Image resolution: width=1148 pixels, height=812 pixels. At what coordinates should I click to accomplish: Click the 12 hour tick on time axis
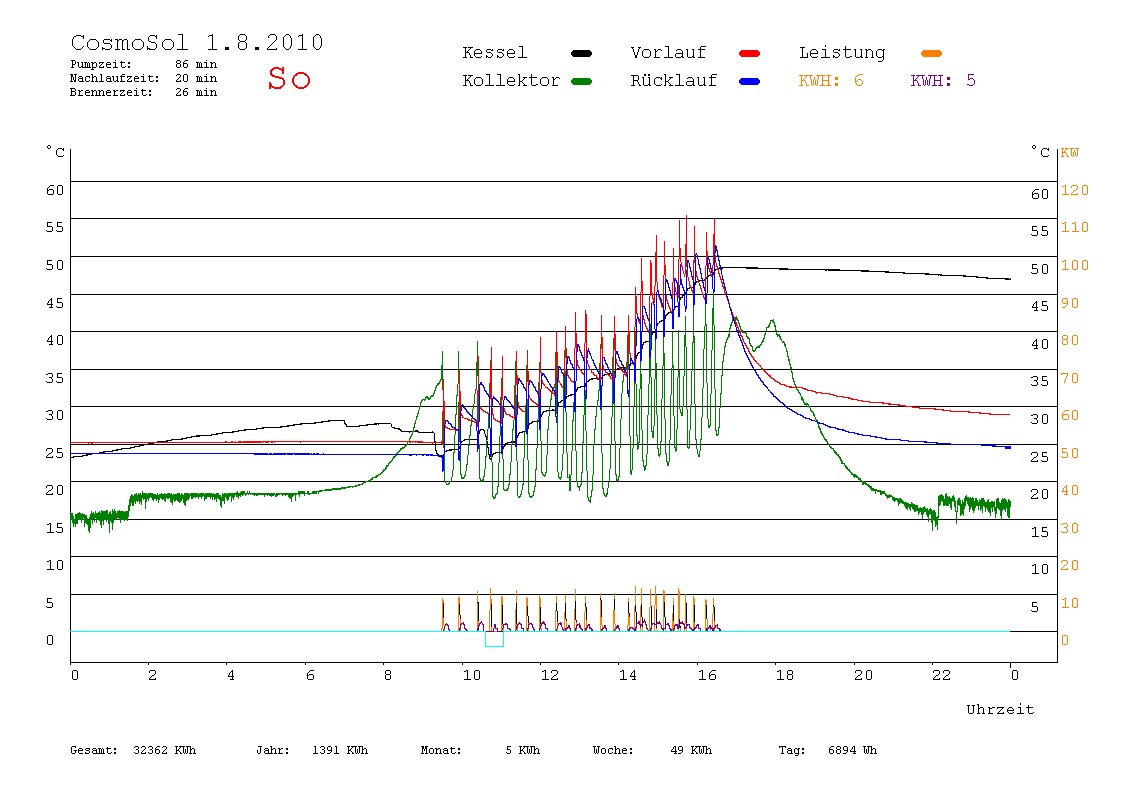coord(550,675)
